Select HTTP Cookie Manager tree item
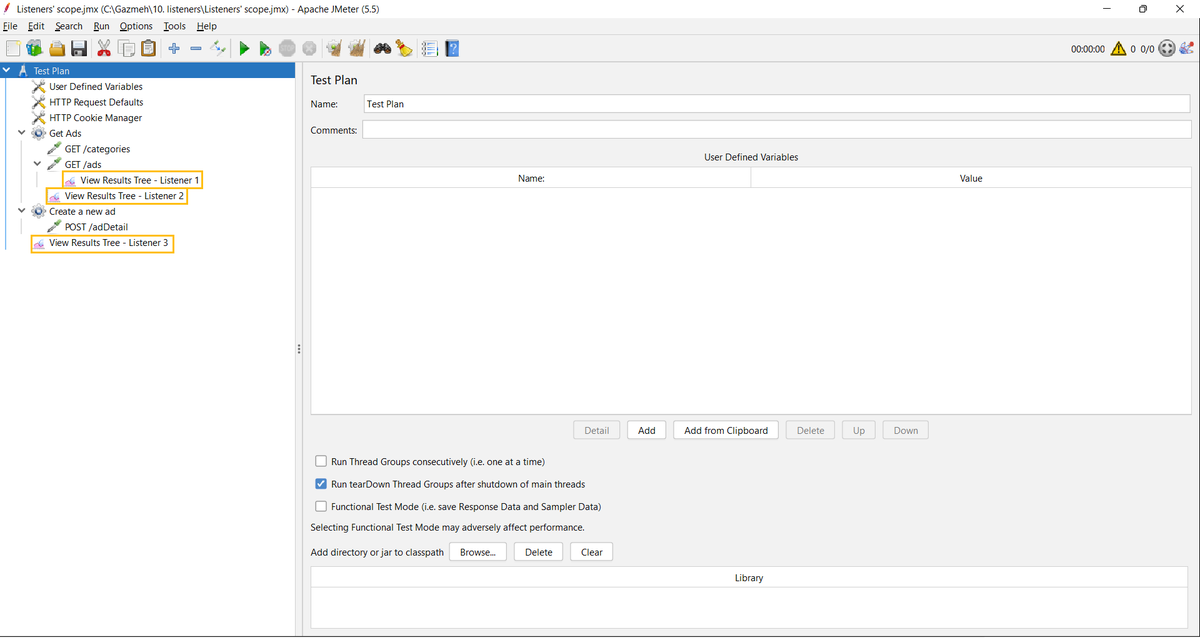The width and height of the screenshot is (1200, 638). pyautogui.click(x=95, y=118)
